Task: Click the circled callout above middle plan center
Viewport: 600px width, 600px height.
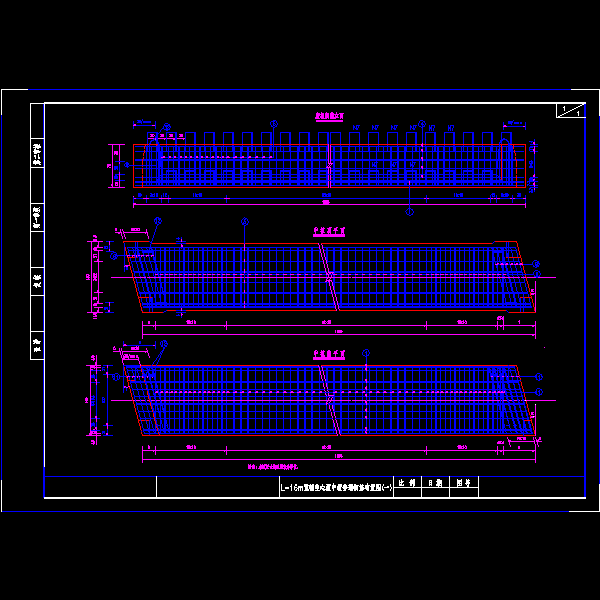Action: point(245,222)
